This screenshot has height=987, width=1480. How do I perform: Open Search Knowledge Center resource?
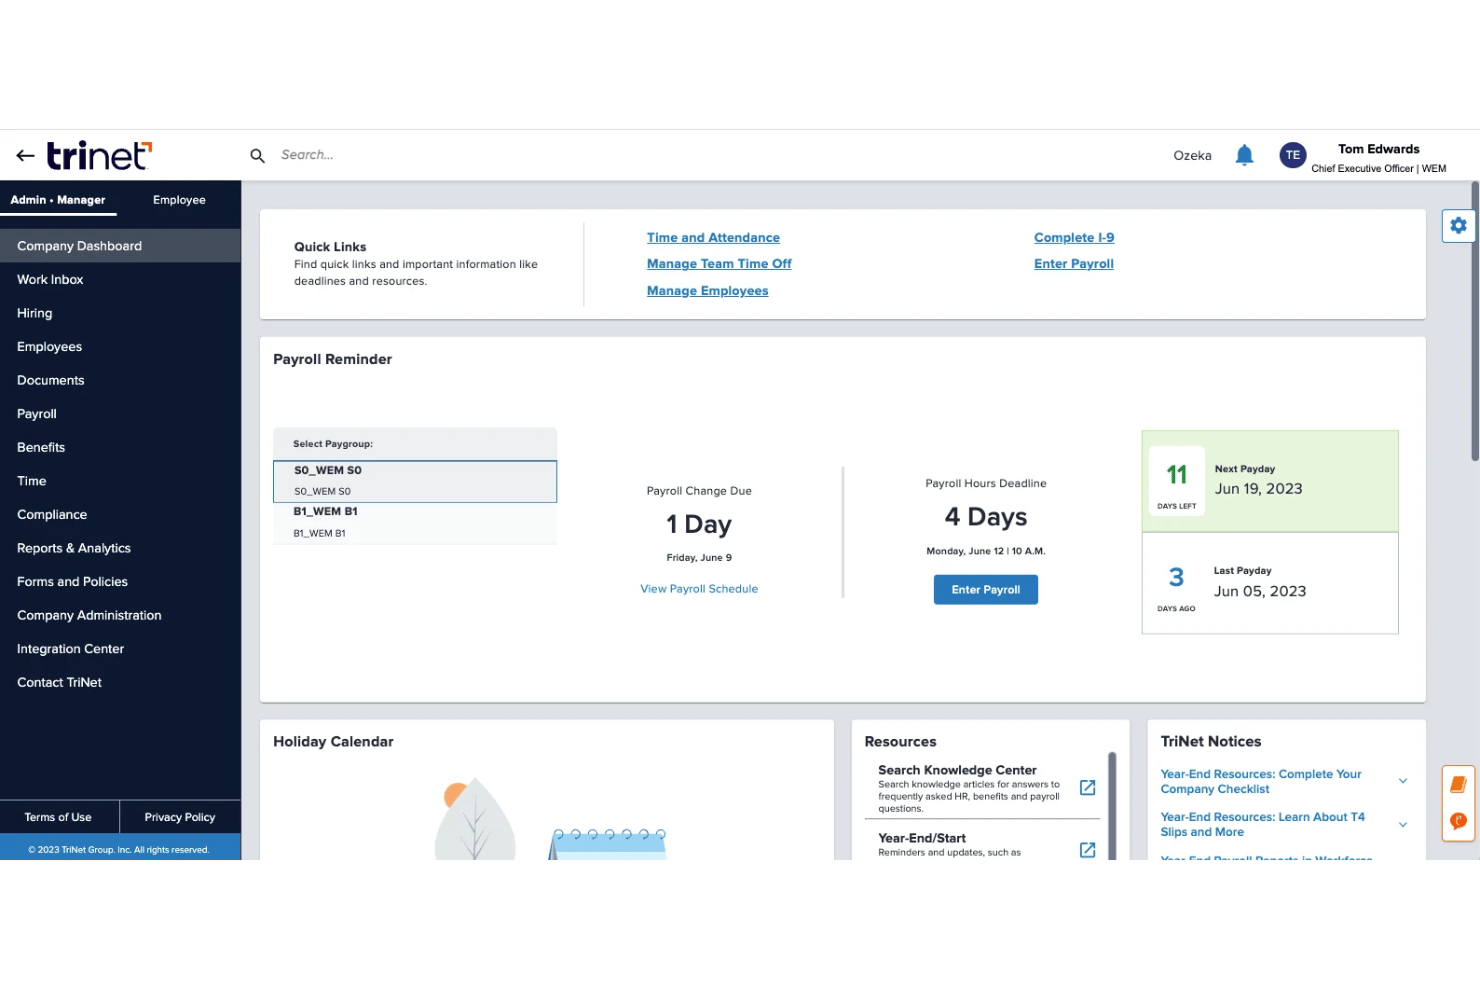click(x=957, y=770)
